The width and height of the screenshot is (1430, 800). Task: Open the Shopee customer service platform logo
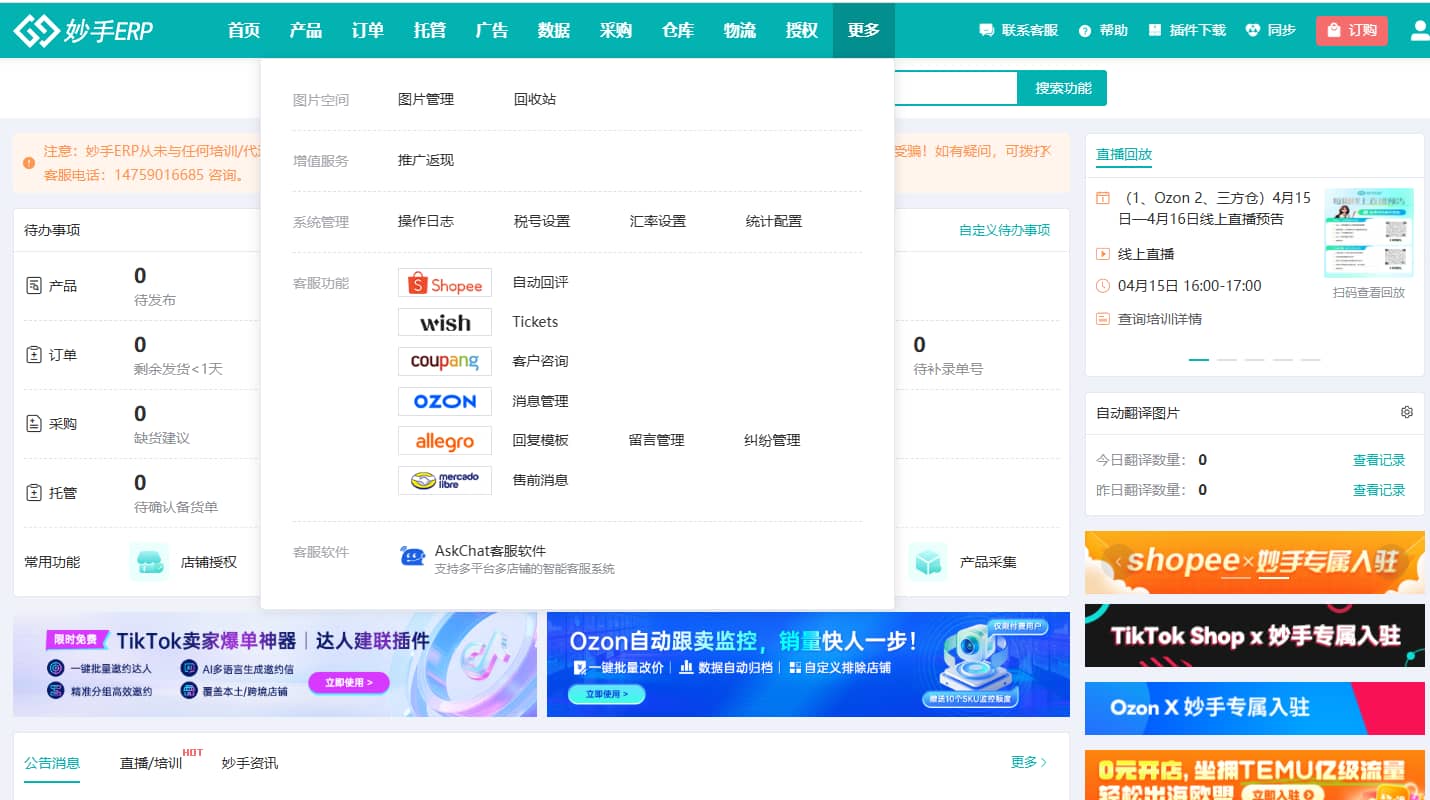(x=445, y=283)
